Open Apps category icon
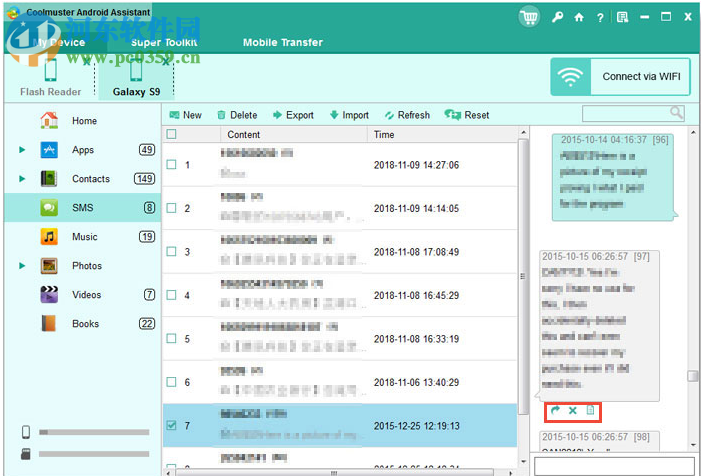The image size is (701, 476). point(49,149)
